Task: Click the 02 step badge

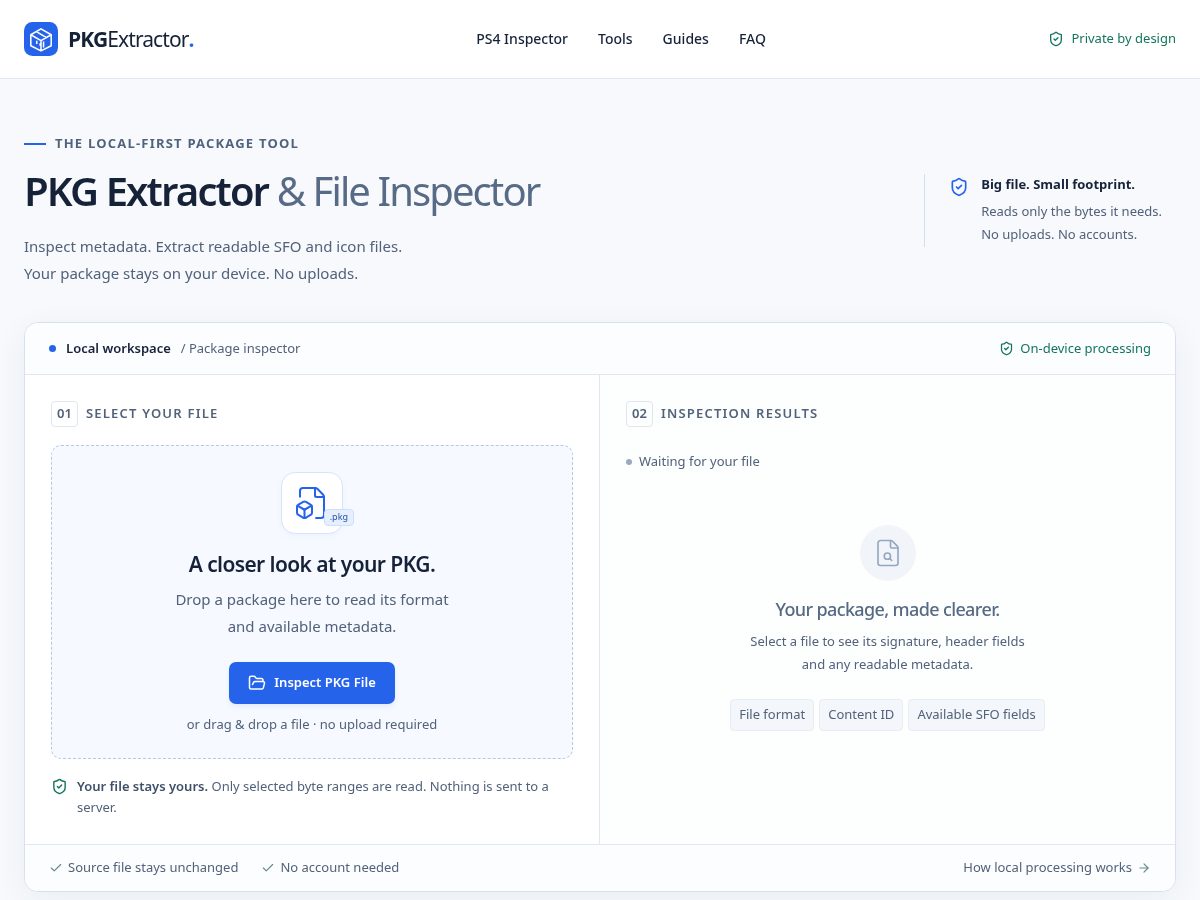Action: [639, 414]
